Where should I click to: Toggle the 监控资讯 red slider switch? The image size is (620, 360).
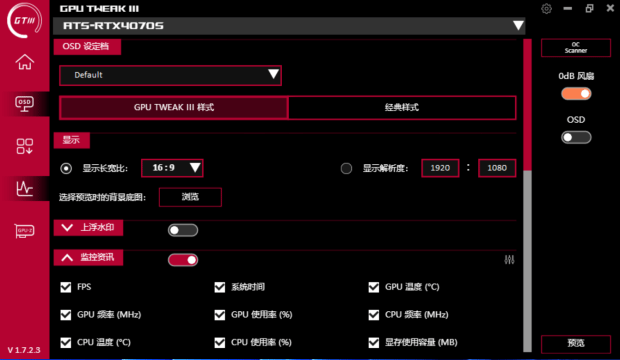[x=183, y=260]
